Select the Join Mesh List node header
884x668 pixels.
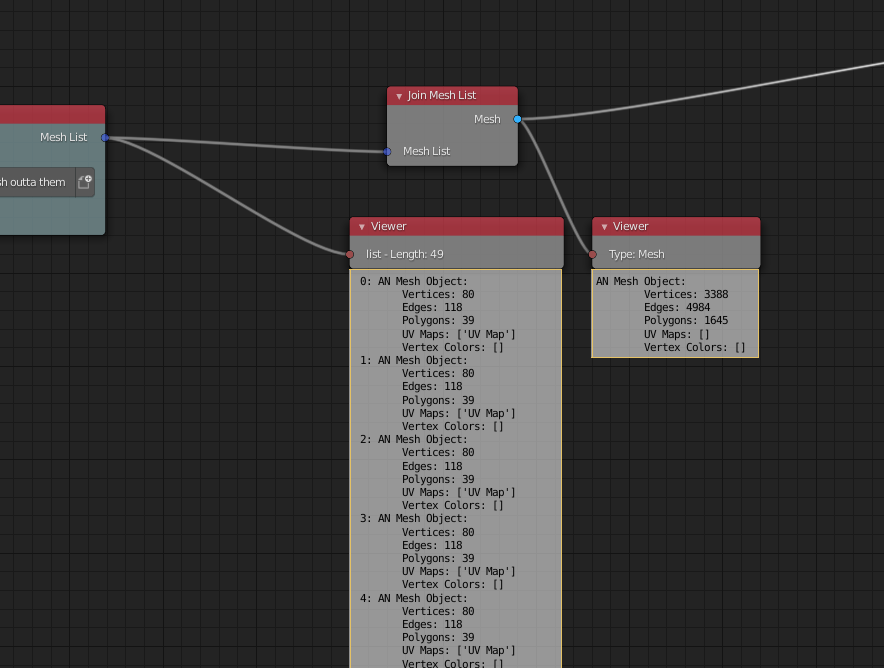click(x=452, y=96)
